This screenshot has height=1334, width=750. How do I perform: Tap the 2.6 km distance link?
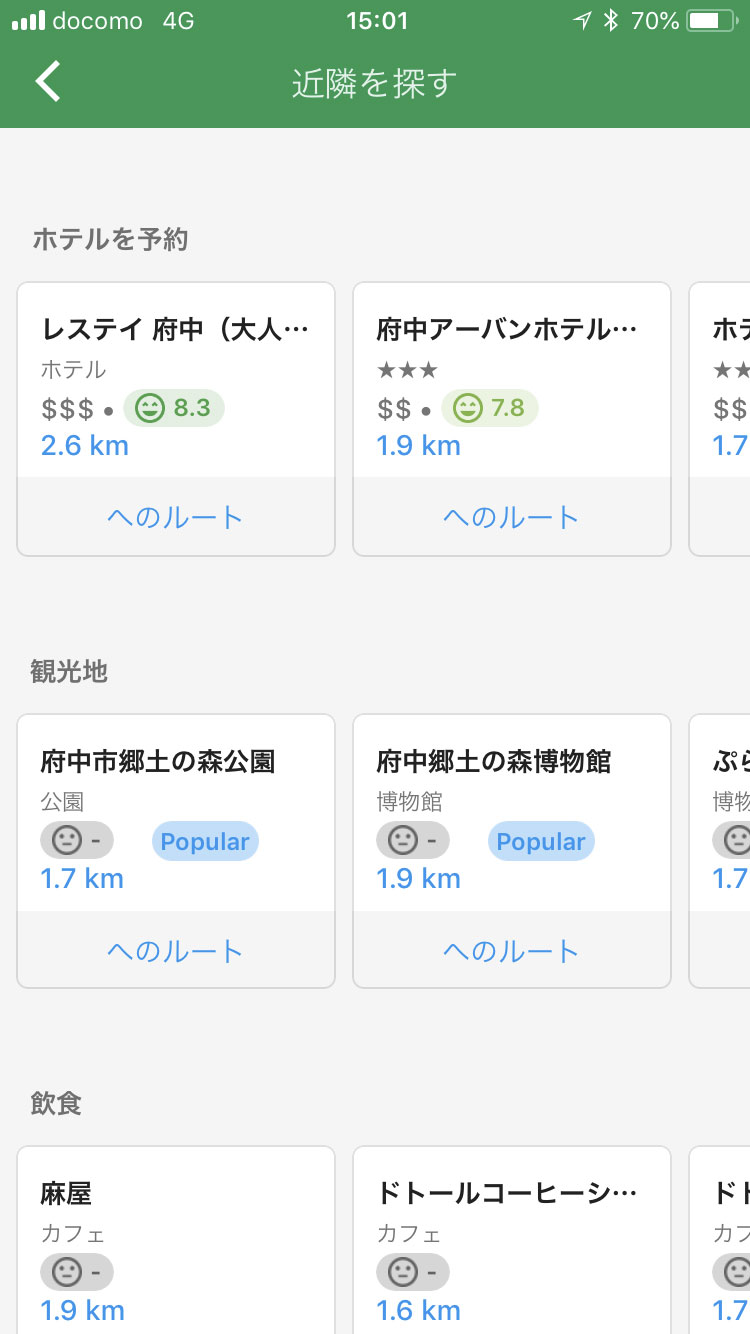pyautogui.click(x=85, y=445)
